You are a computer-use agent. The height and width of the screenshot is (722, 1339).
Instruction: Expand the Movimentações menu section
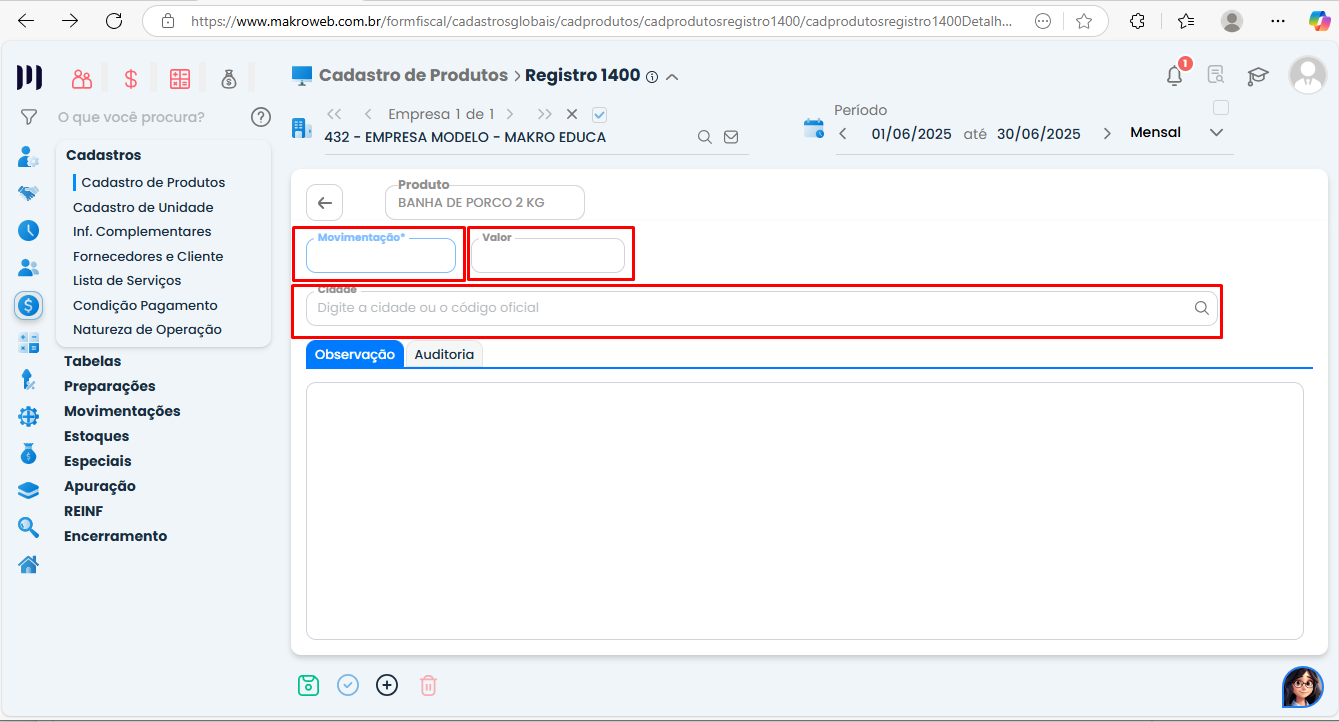[122, 411]
